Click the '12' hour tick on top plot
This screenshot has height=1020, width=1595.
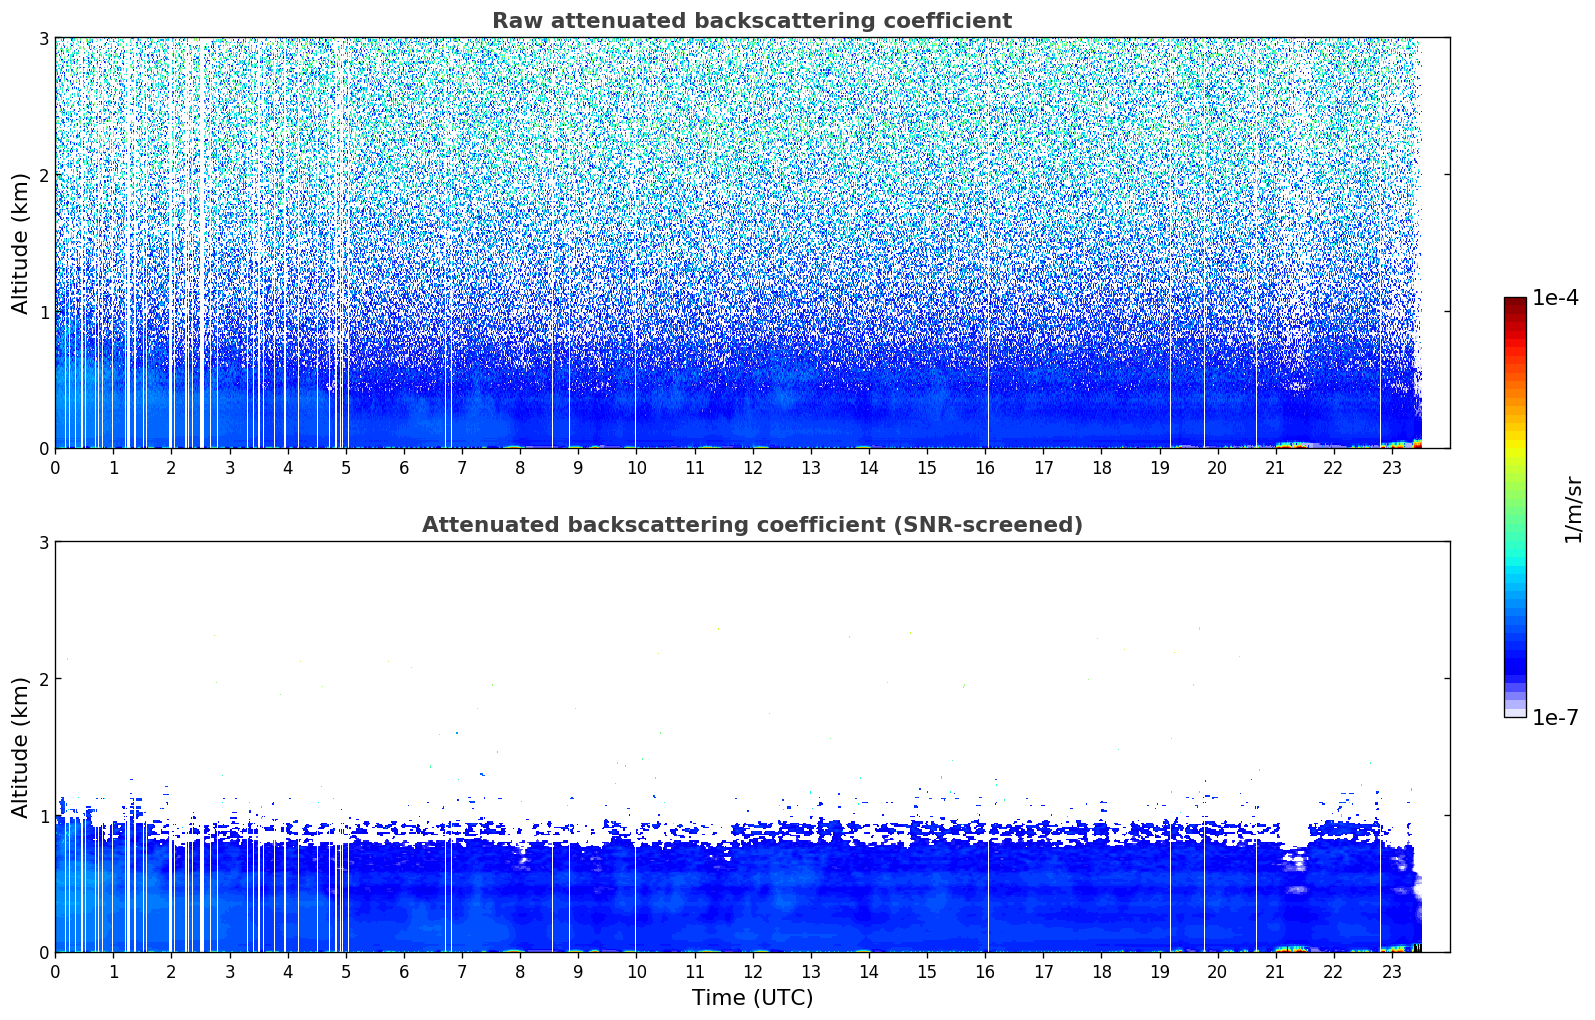click(752, 468)
